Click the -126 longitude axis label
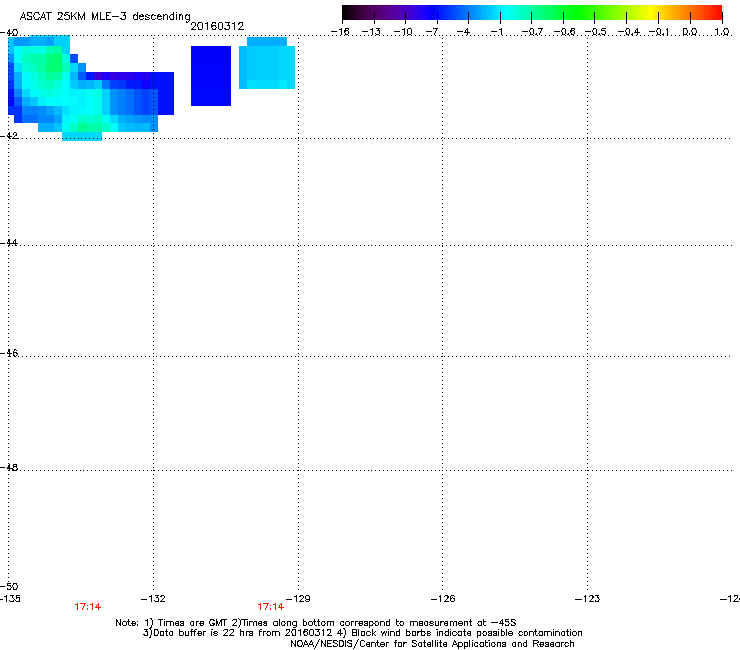The height and width of the screenshot is (650, 740). [443, 599]
